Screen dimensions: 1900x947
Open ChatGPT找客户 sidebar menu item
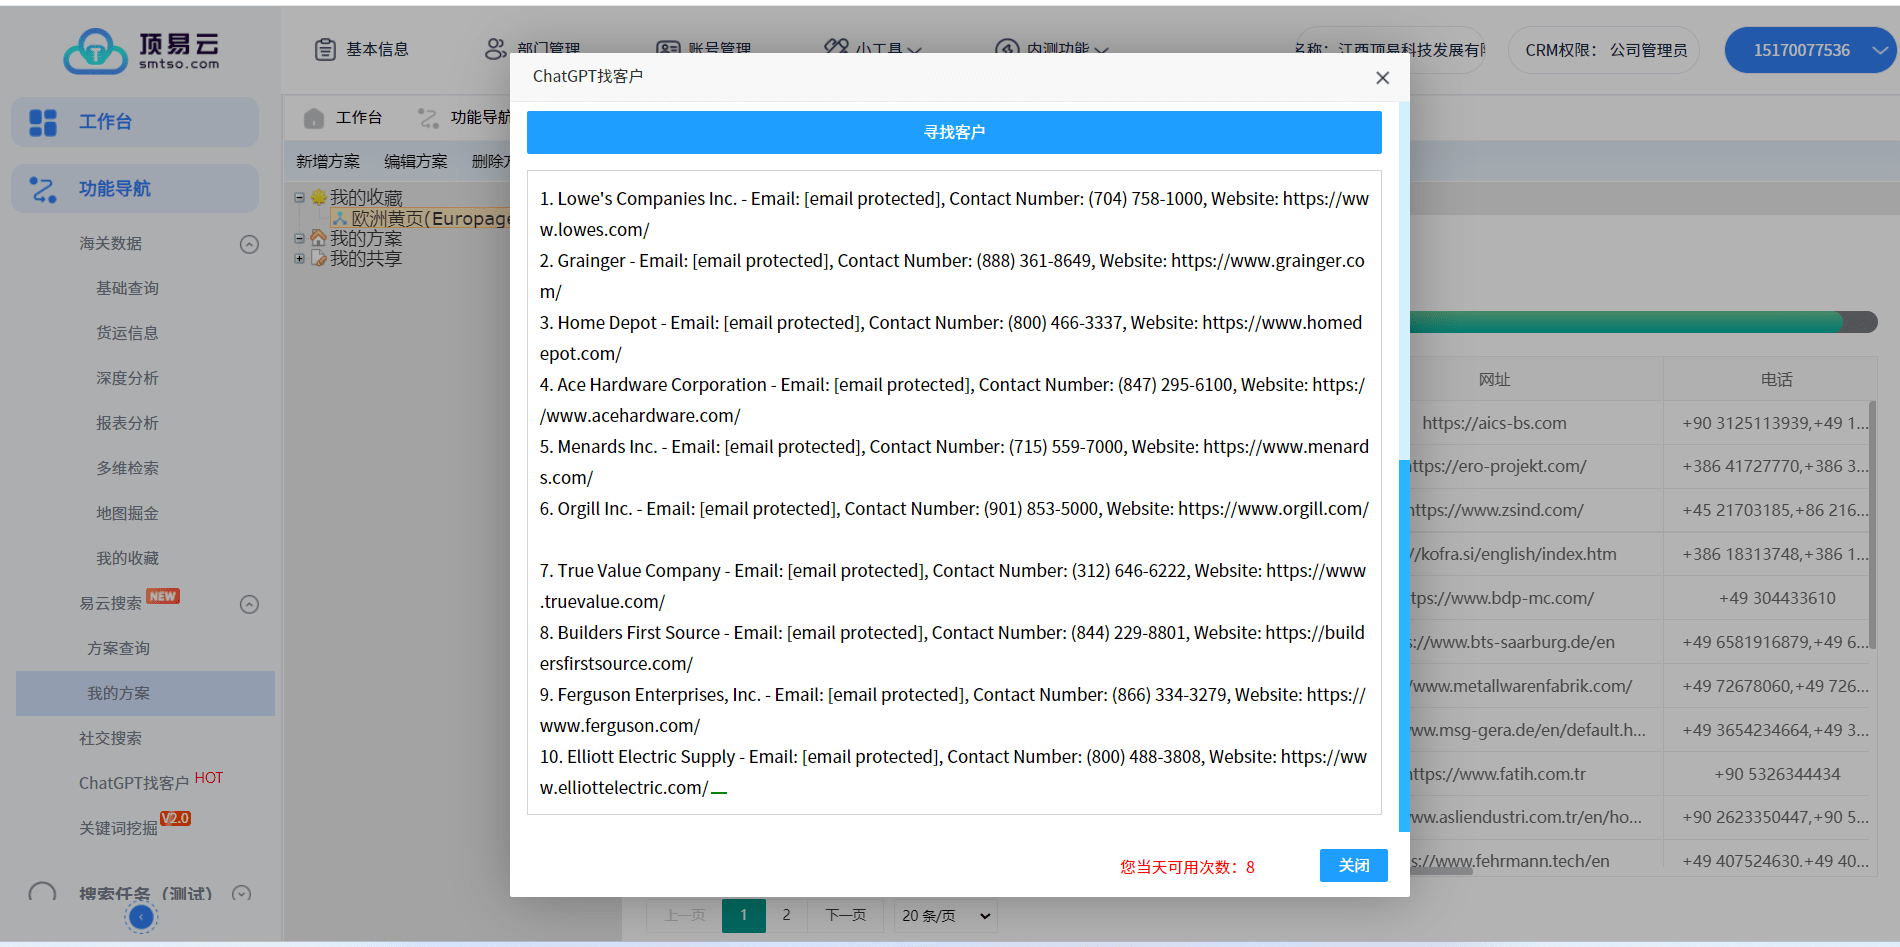(134, 783)
